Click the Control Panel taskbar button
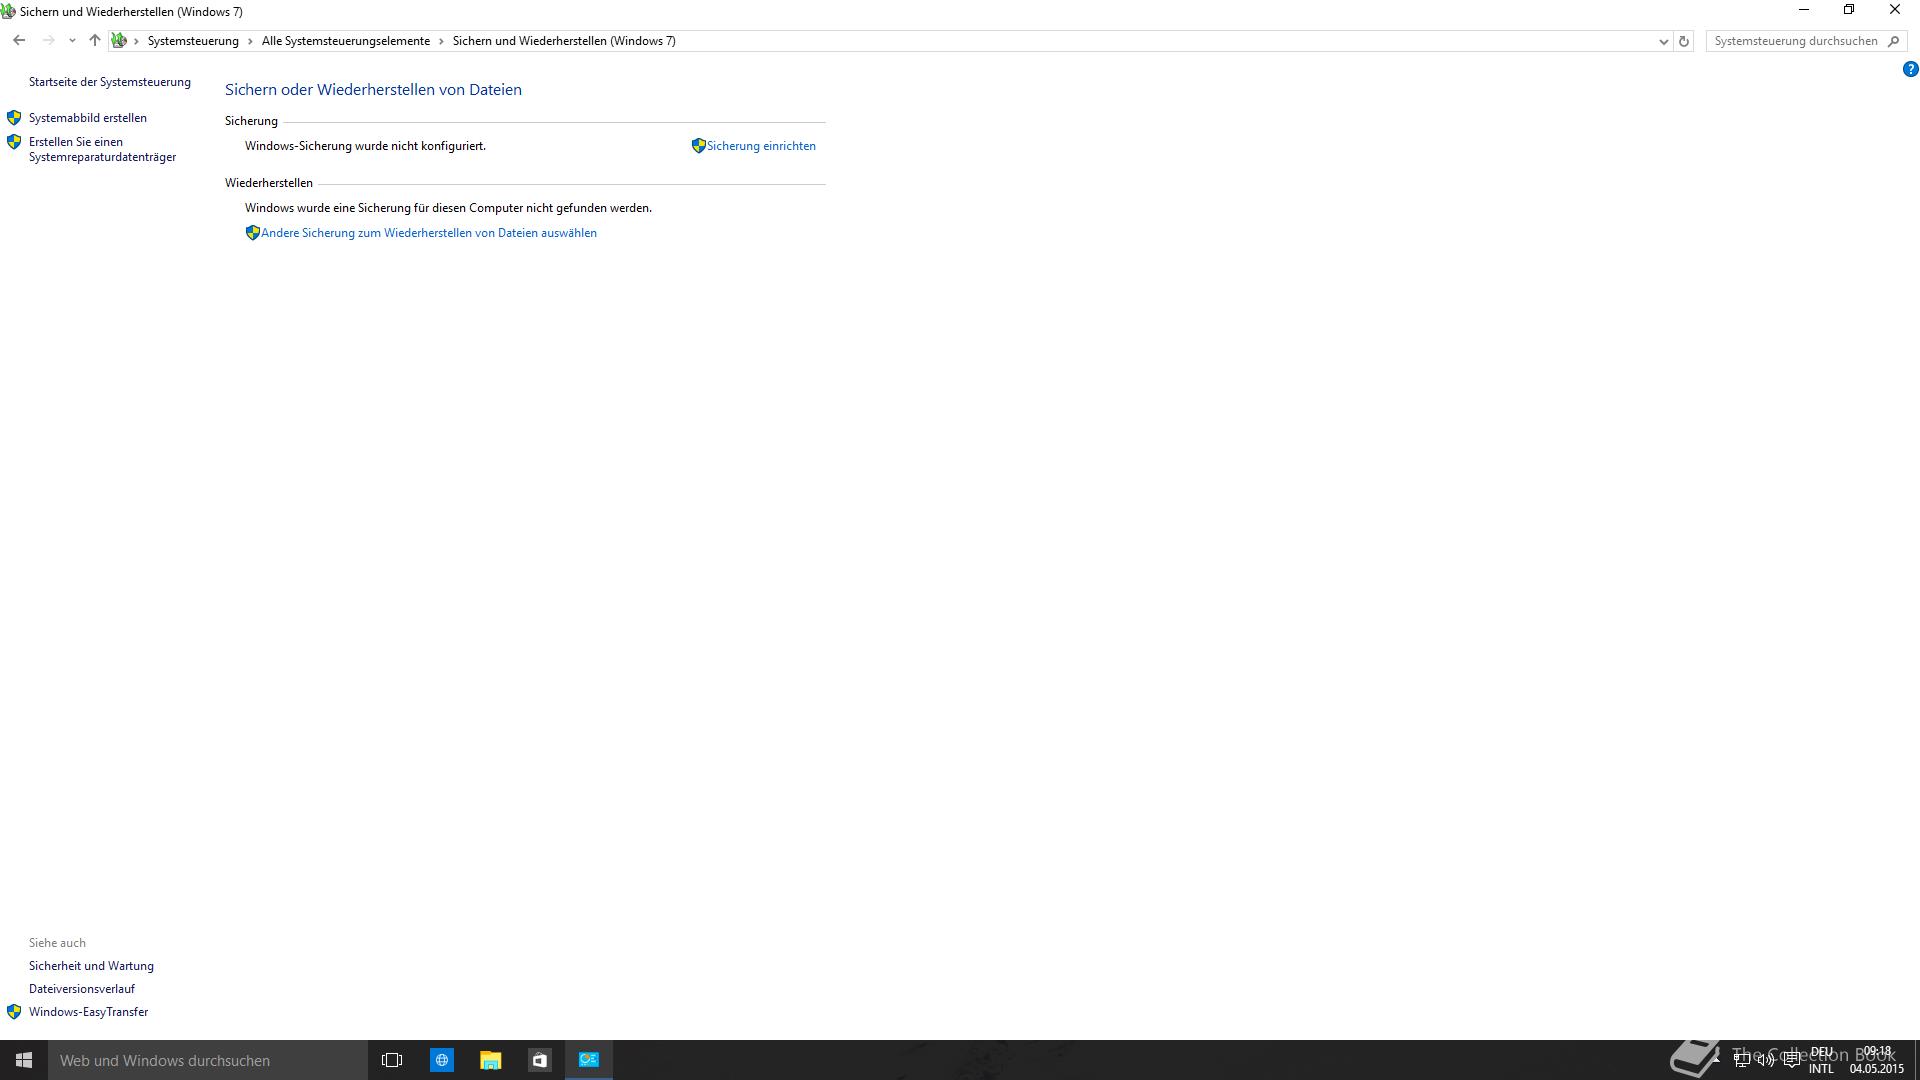This screenshot has height=1080, width=1920. pyautogui.click(x=589, y=1060)
